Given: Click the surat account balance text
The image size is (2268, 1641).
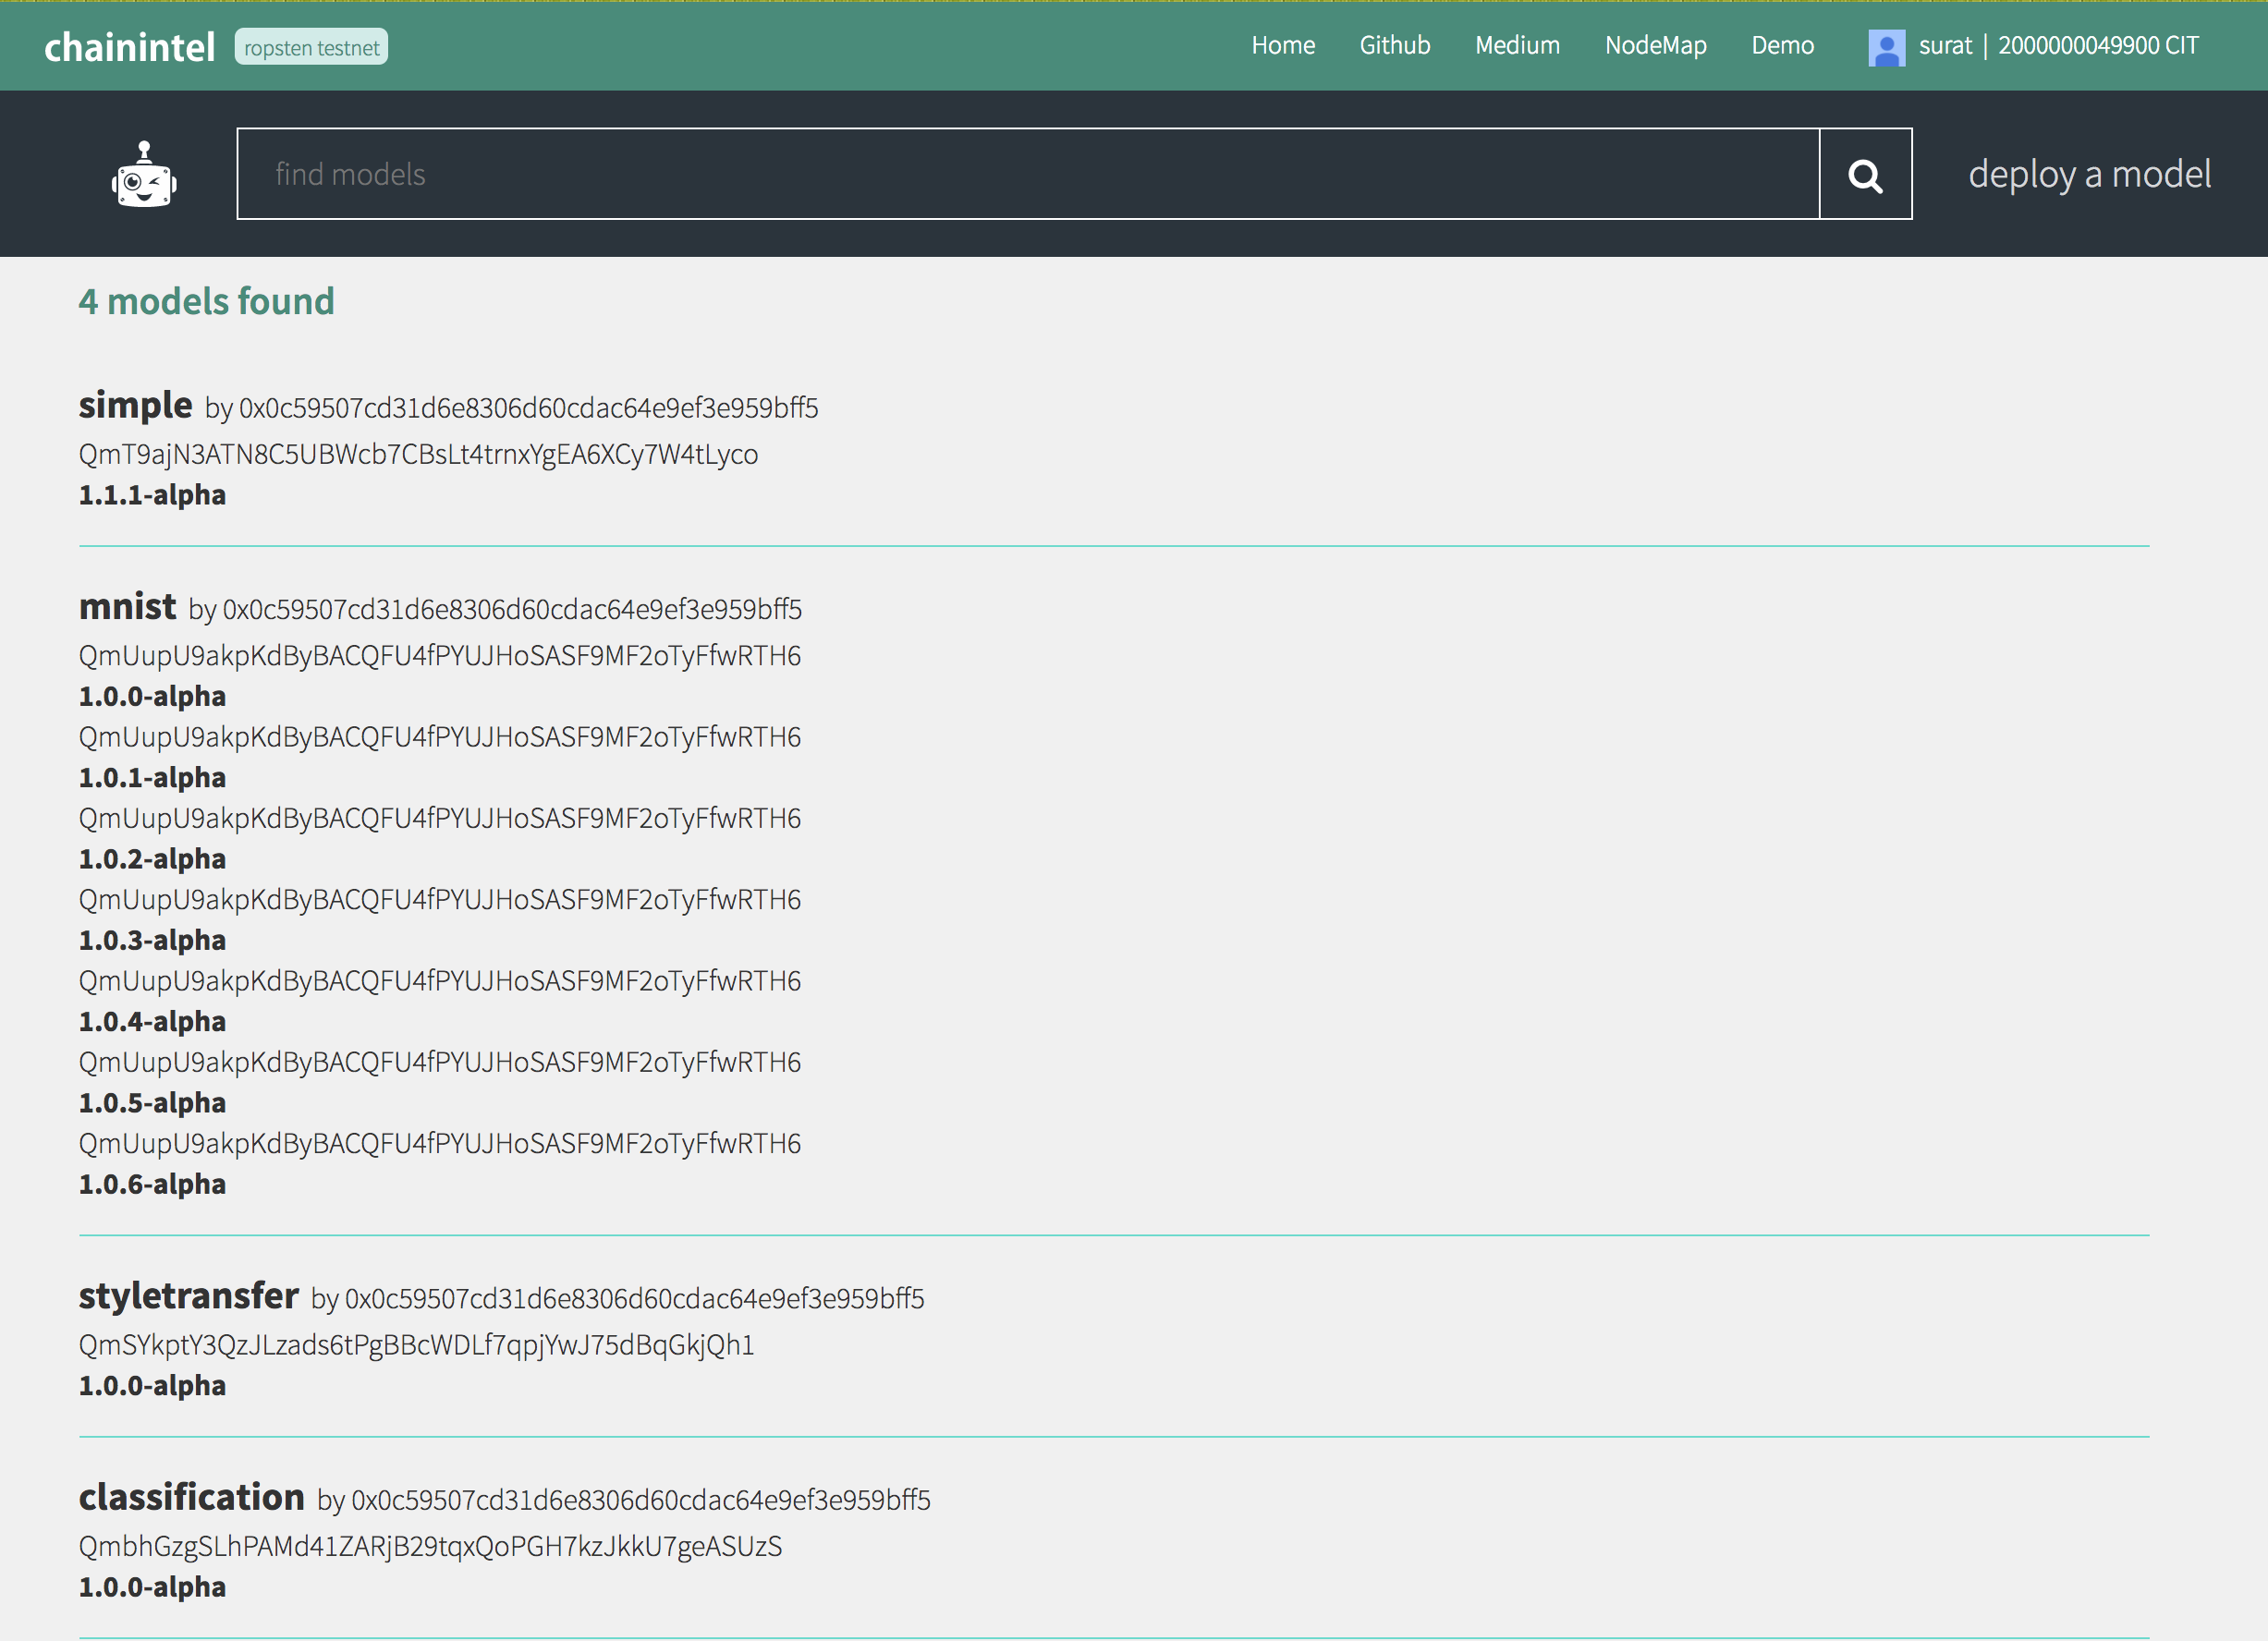Looking at the screenshot, I should pos(2058,45).
